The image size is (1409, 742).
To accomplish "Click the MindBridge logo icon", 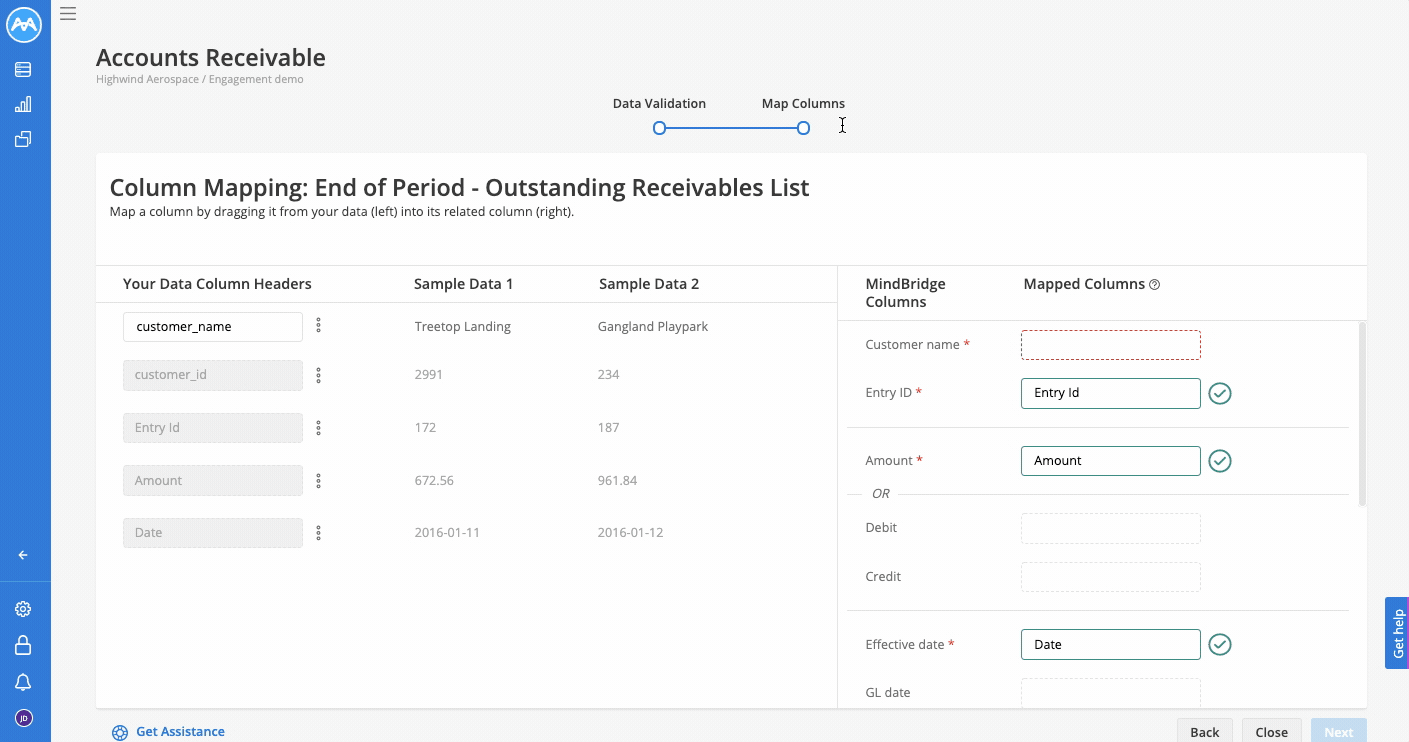I will click(x=24, y=24).
